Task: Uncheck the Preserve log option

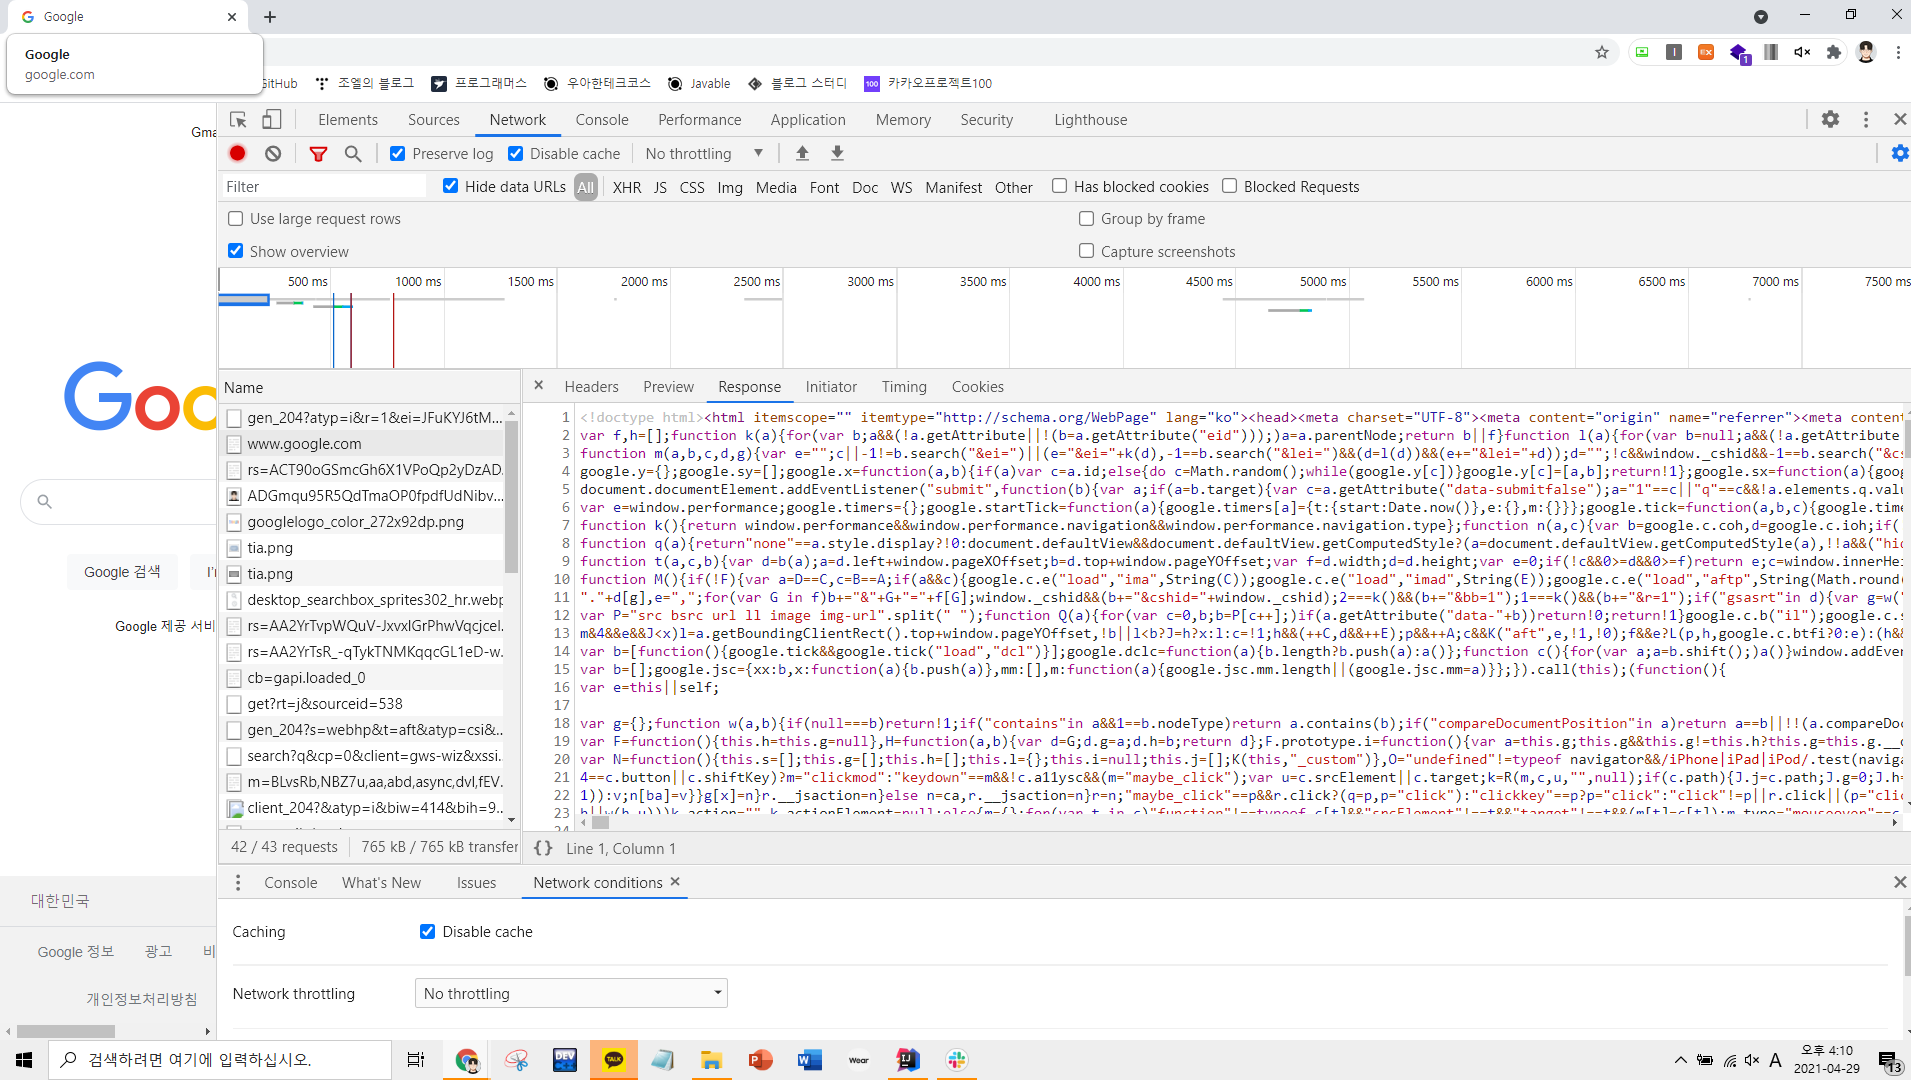Action: point(398,153)
